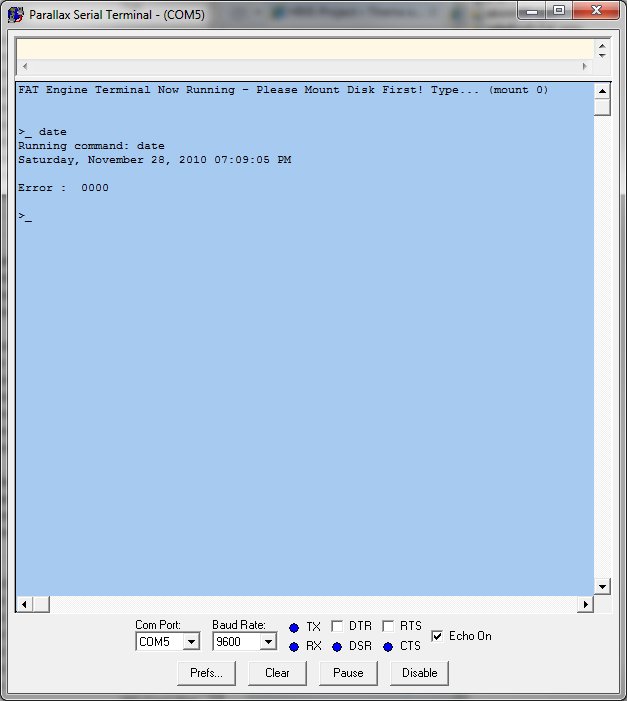The width and height of the screenshot is (627, 701).
Task: Click the RX indicator light
Action: pyautogui.click(x=294, y=647)
